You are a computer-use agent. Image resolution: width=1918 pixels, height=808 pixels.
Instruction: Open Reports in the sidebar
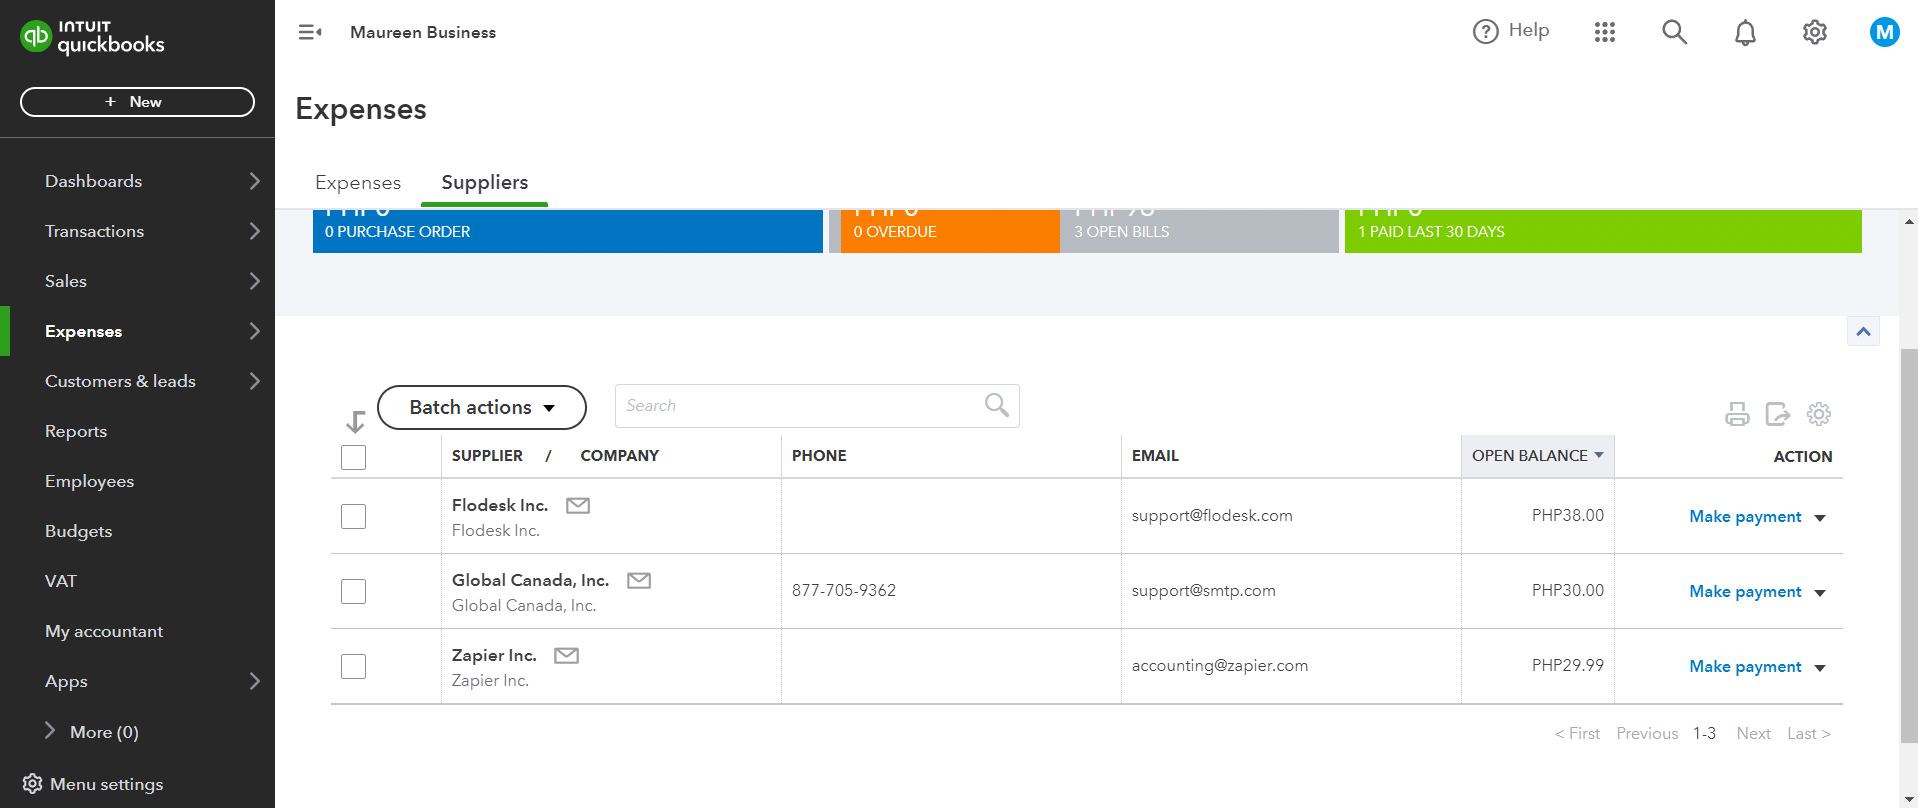(76, 431)
